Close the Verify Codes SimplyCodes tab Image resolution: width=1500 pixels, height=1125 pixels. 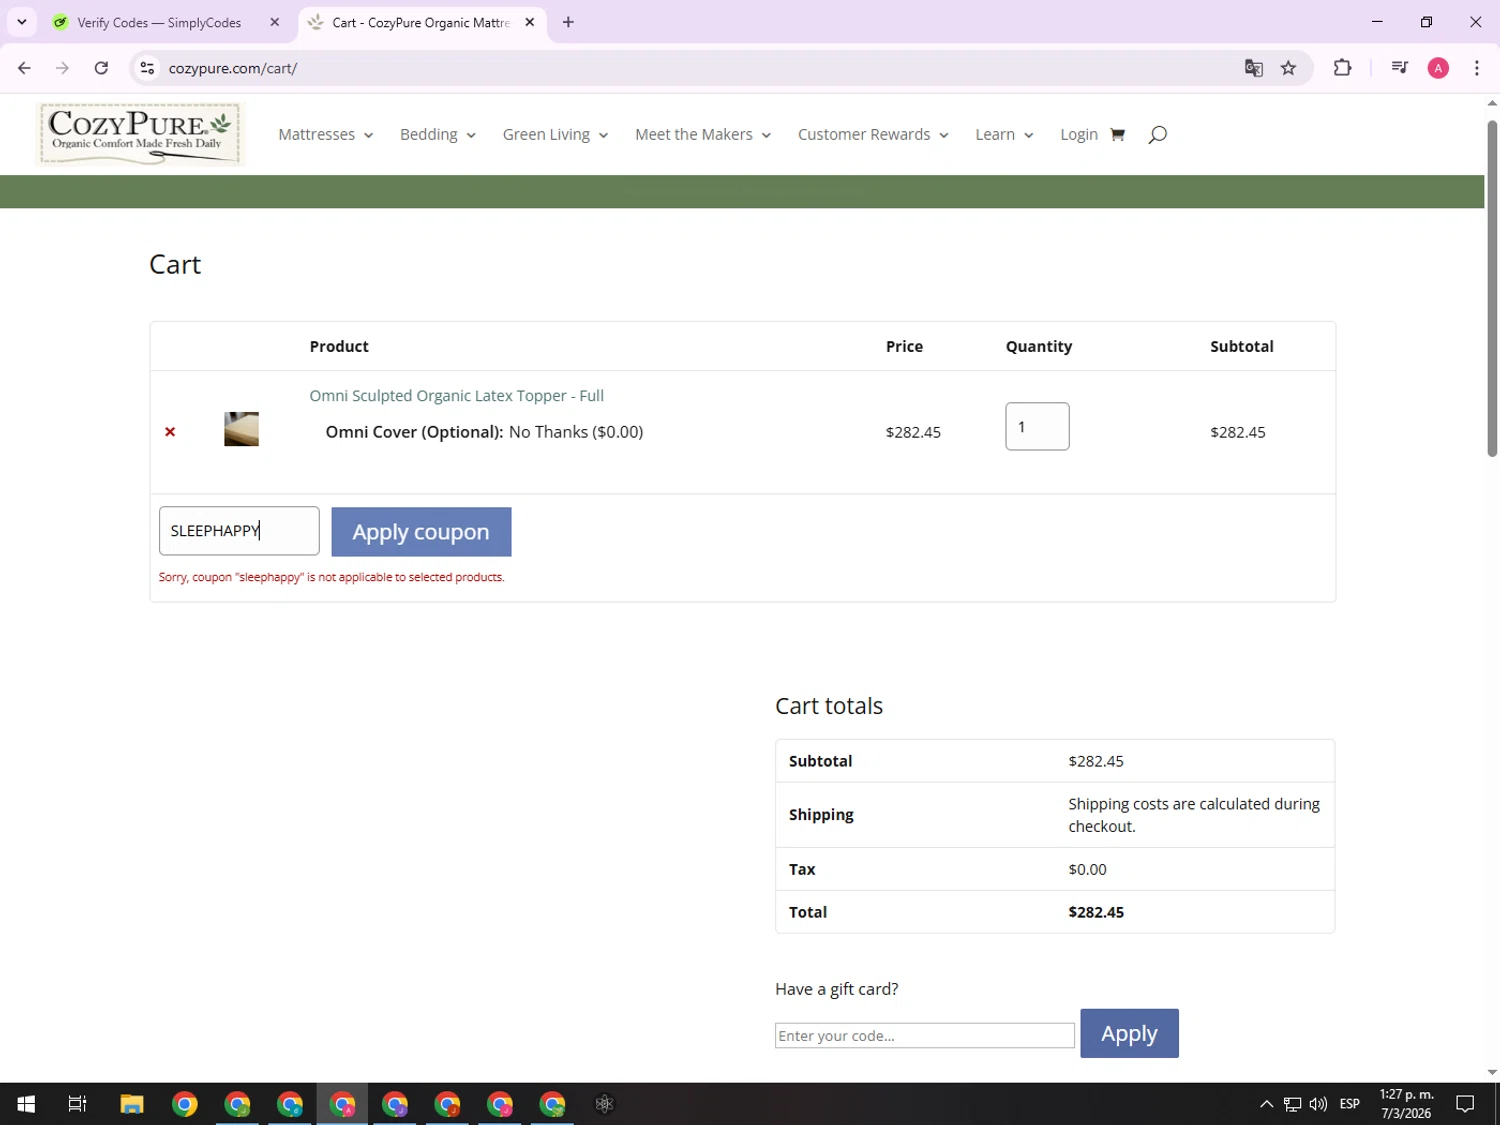pyautogui.click(x=275, y=22)
